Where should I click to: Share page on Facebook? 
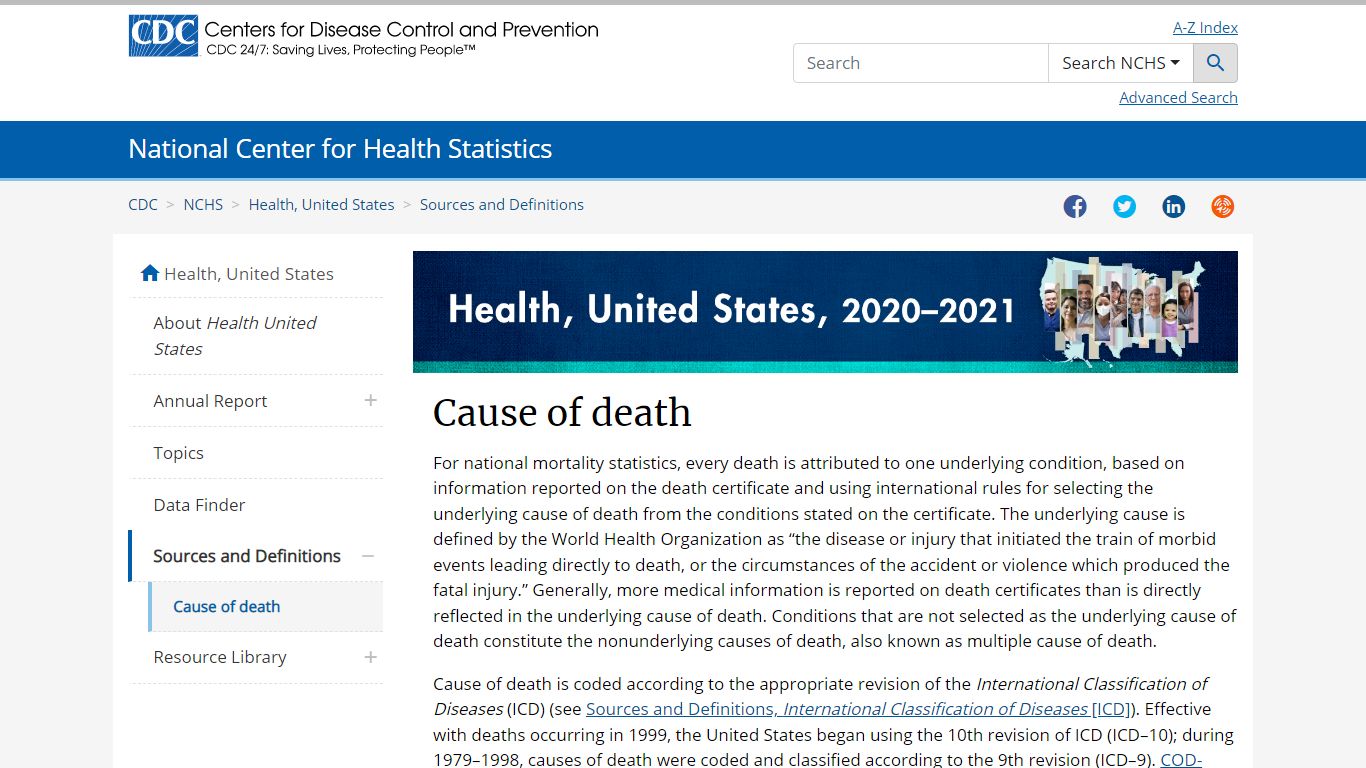tap(1075, 206)
